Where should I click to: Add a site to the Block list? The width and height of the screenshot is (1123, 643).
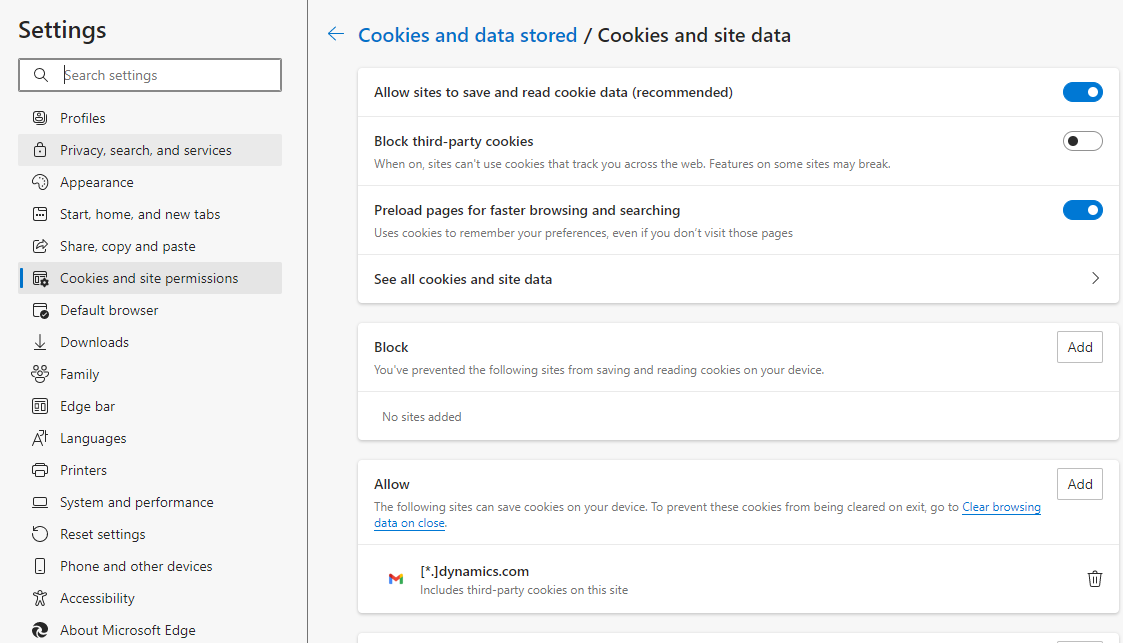[x=1080, y=347]
